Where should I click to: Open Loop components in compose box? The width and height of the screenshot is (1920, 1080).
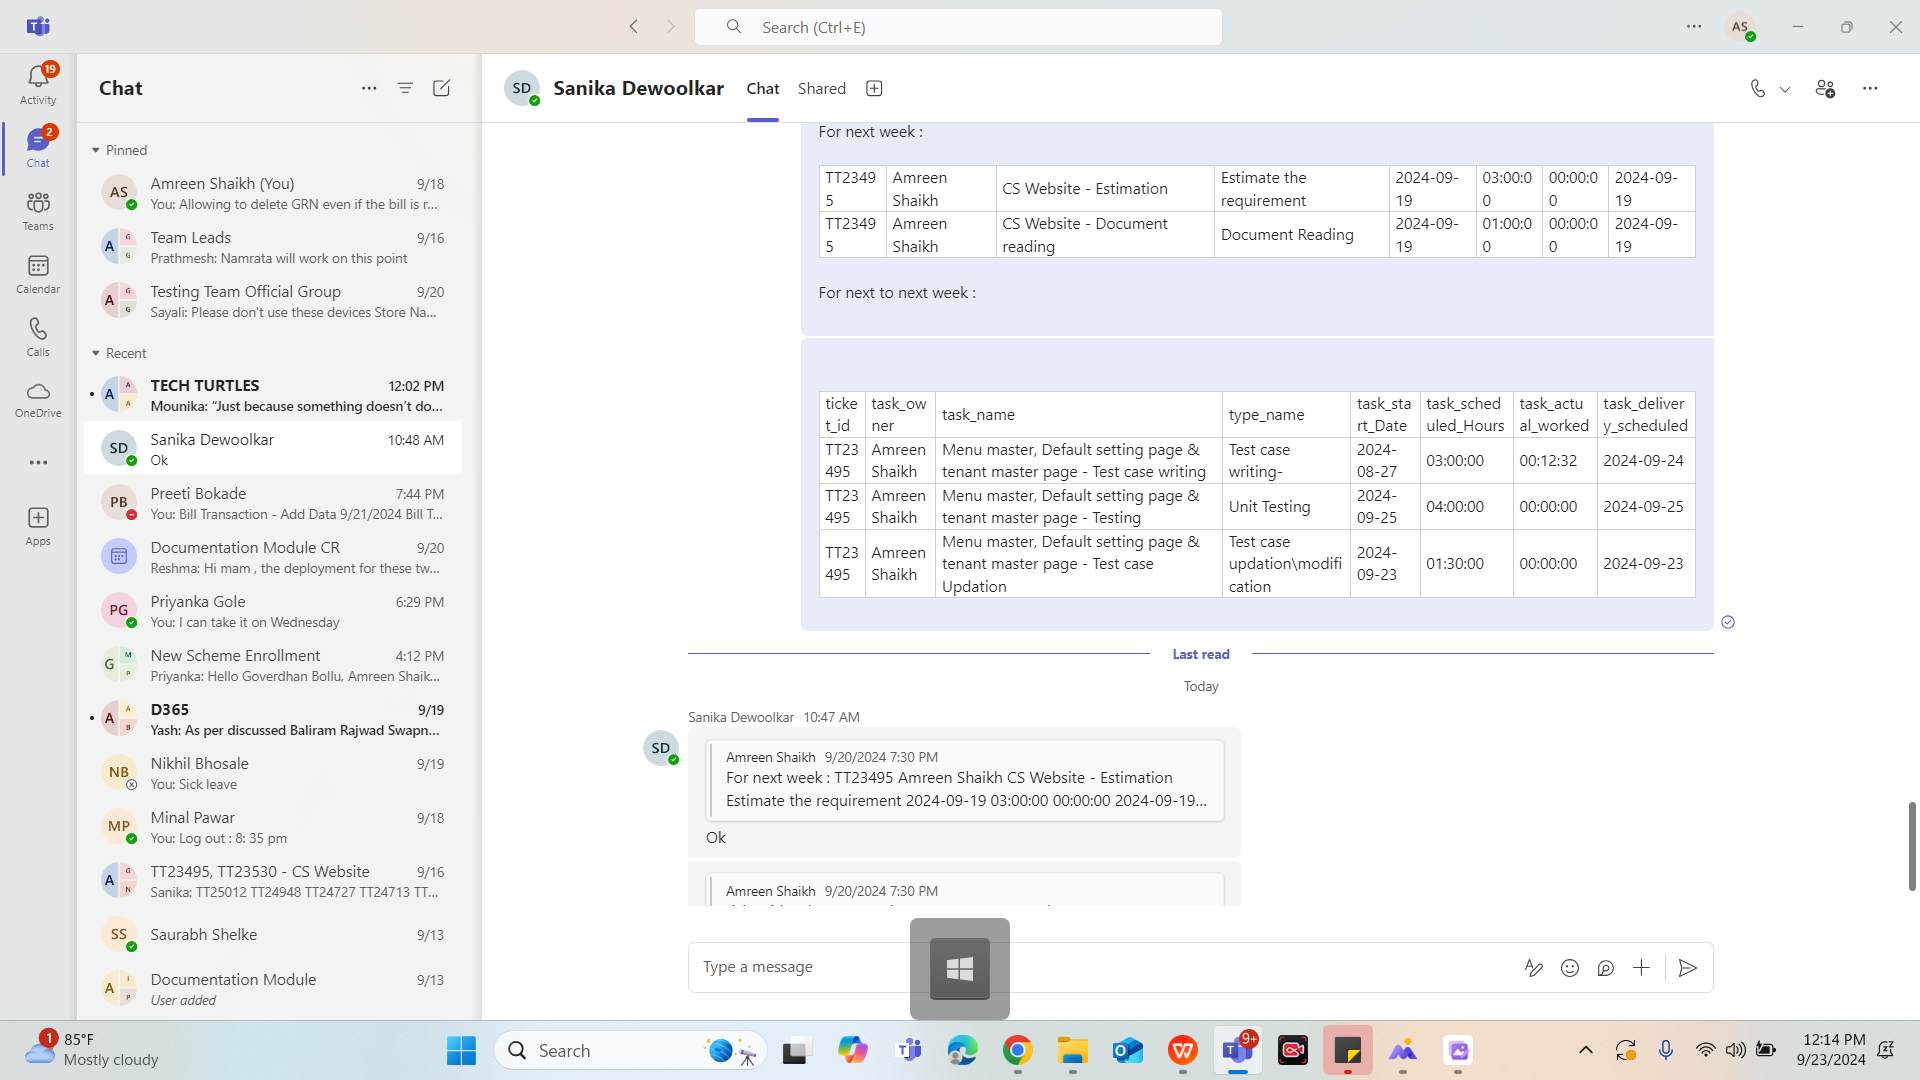pos(1606,967)
